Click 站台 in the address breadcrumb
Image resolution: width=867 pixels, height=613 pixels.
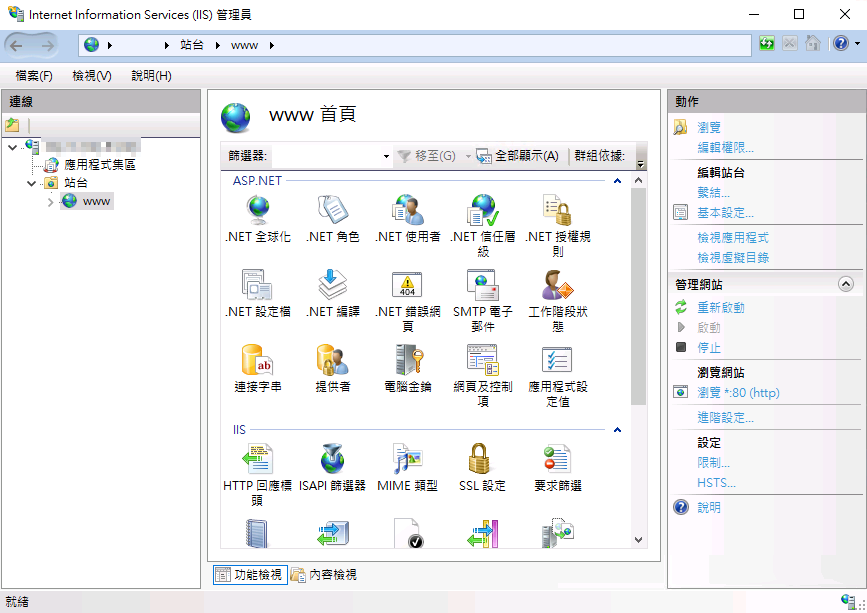pyautogui.click(x=192, y=45)
